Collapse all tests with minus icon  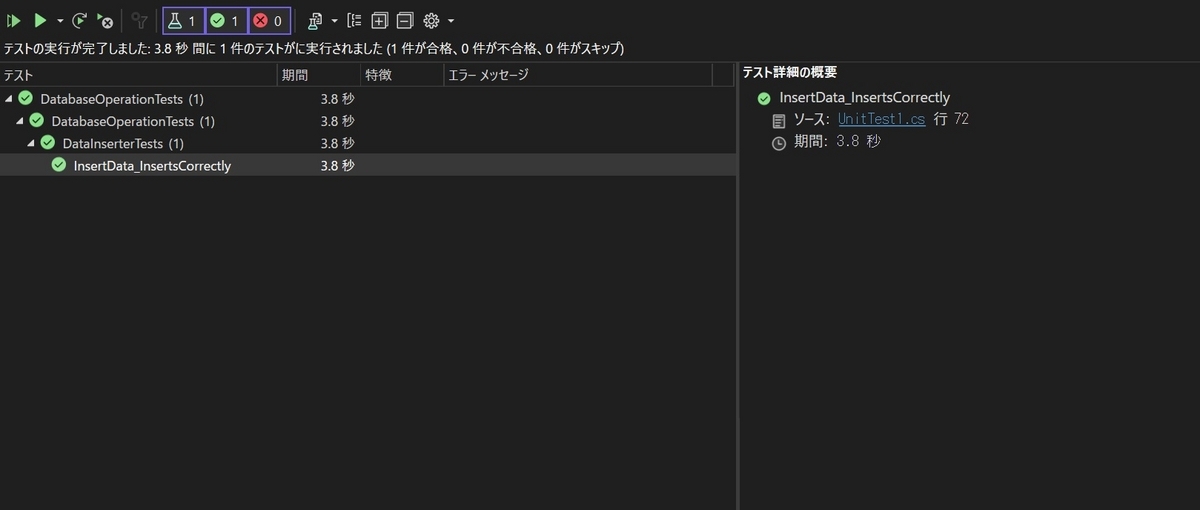[x=405, y=20]
